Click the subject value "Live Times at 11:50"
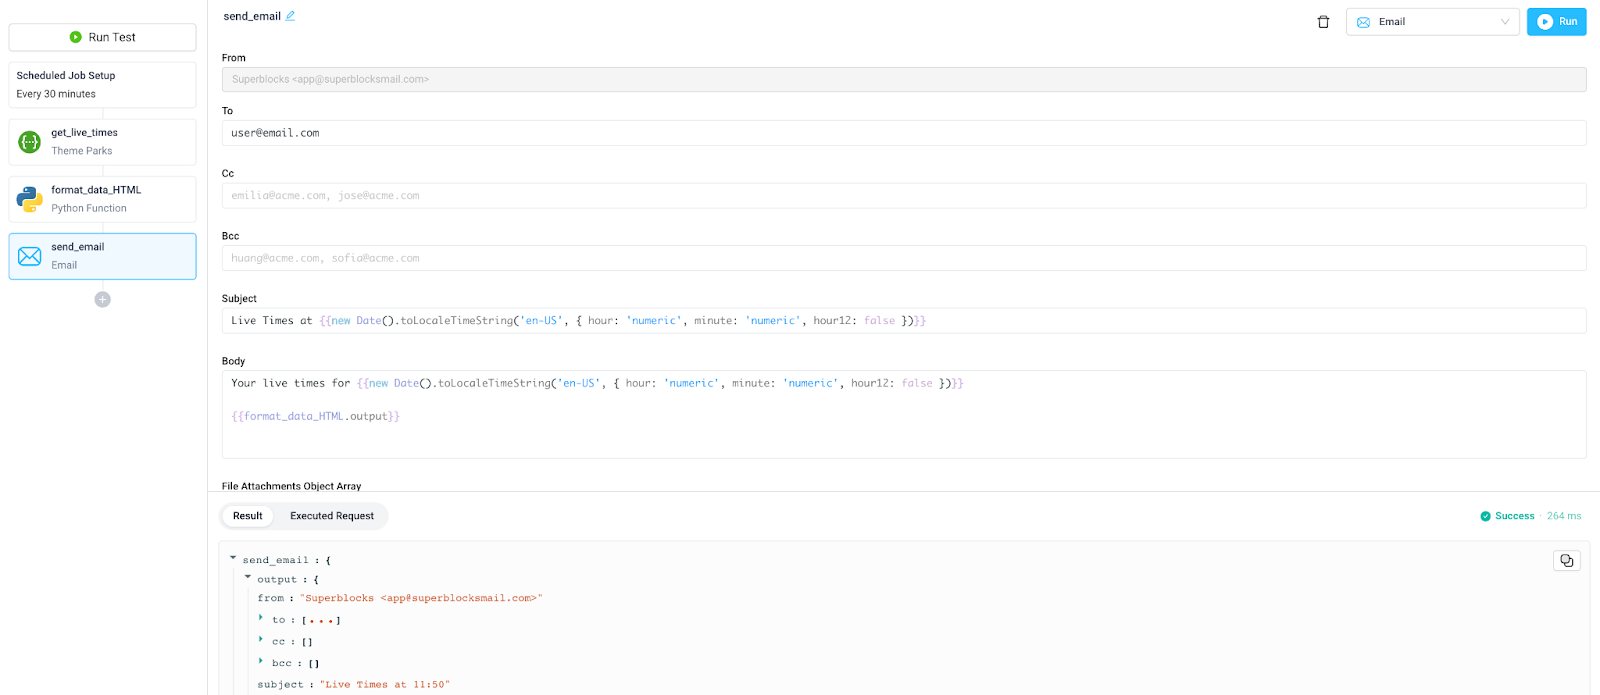 (385, 685)
